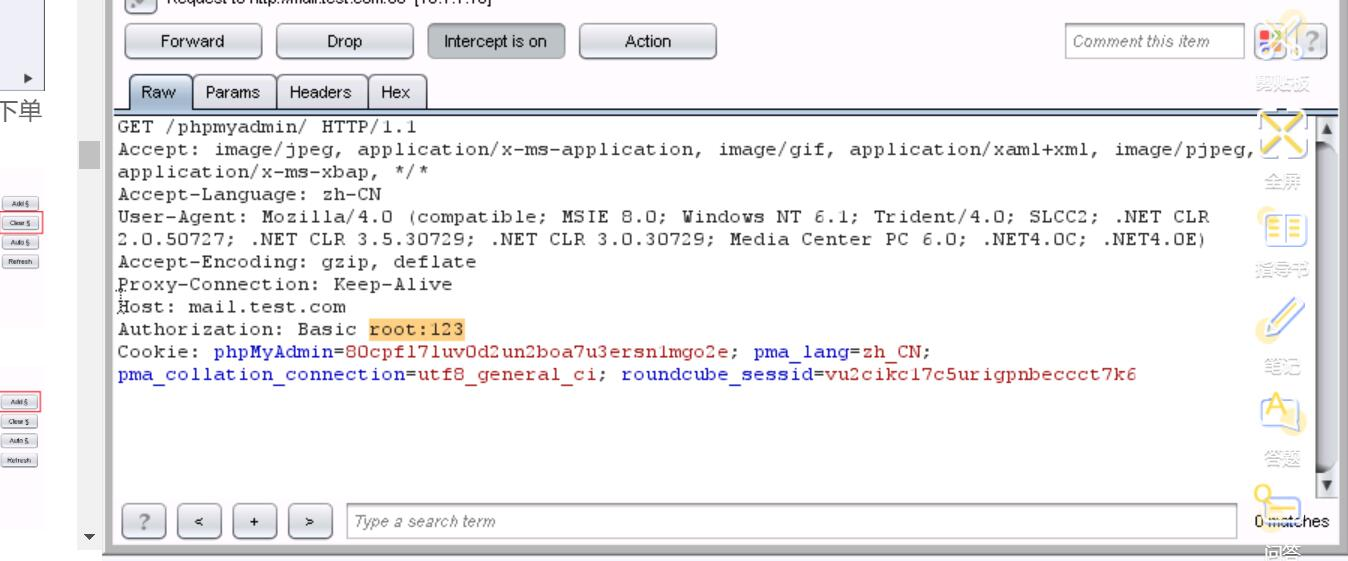Click the phpMyAdmin cookie name

pos(273,352)
